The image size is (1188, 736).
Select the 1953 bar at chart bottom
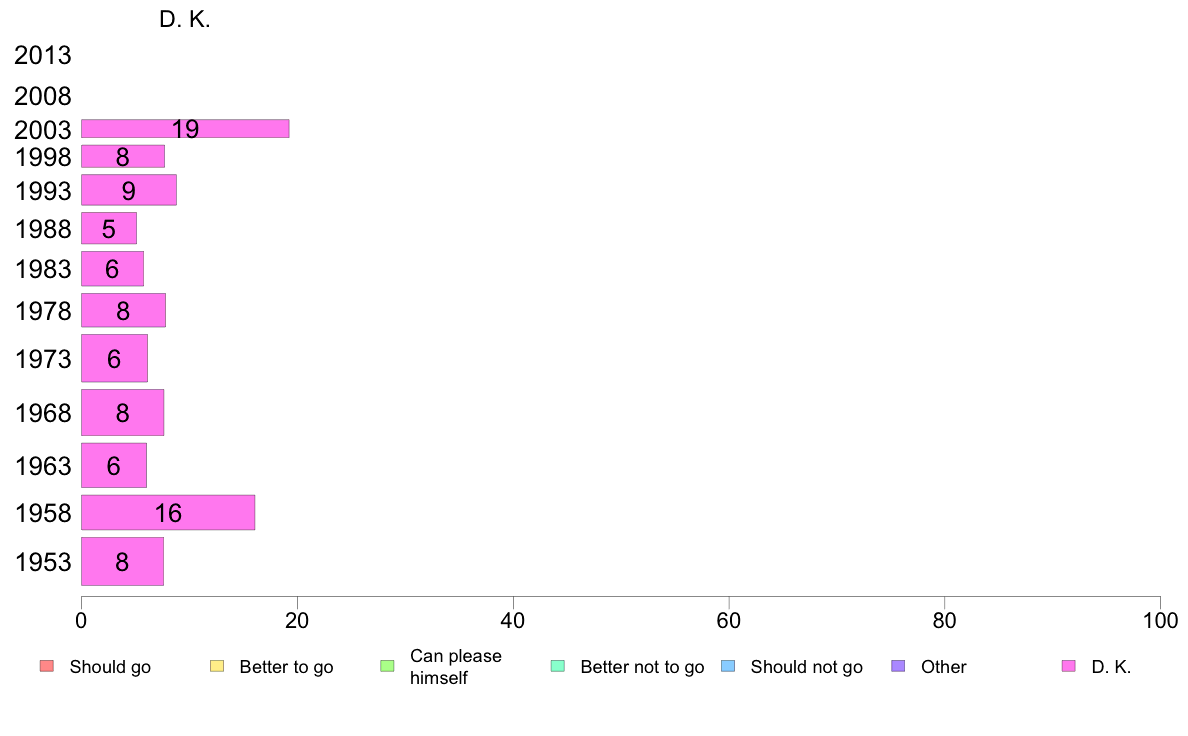[123, 562]
